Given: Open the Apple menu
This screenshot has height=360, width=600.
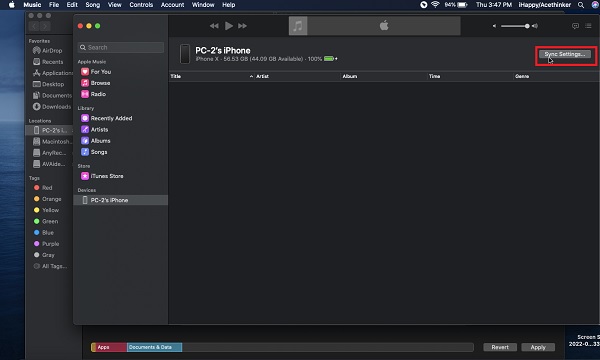Looking at the screenshot, I should coord(11,5).
